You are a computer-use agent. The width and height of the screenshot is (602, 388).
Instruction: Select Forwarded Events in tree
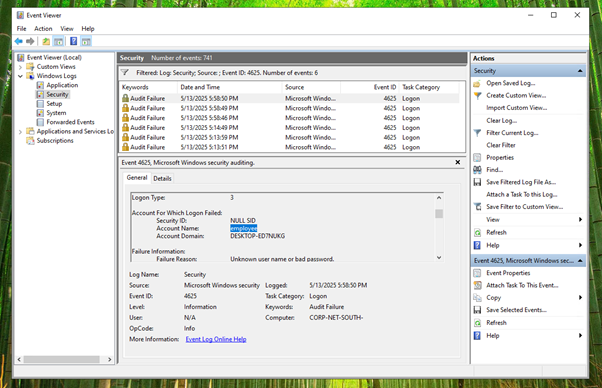click(70, 122)
